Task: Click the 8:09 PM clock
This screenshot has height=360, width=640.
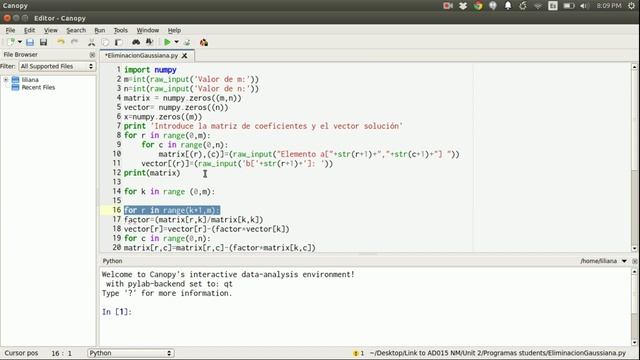Action: pos(609,6)
